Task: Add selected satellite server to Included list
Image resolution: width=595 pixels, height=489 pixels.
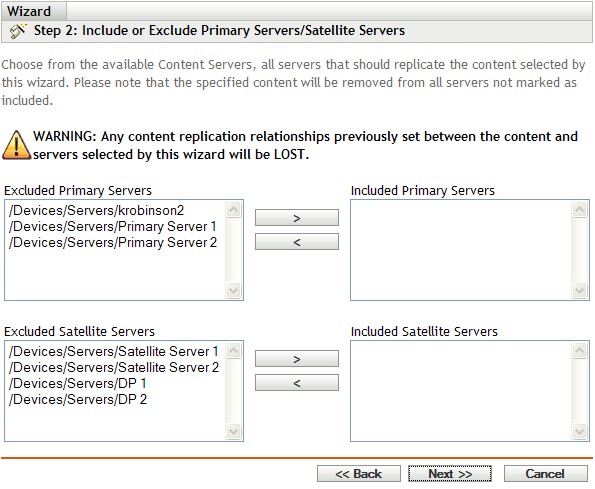Action: (297, 359)
